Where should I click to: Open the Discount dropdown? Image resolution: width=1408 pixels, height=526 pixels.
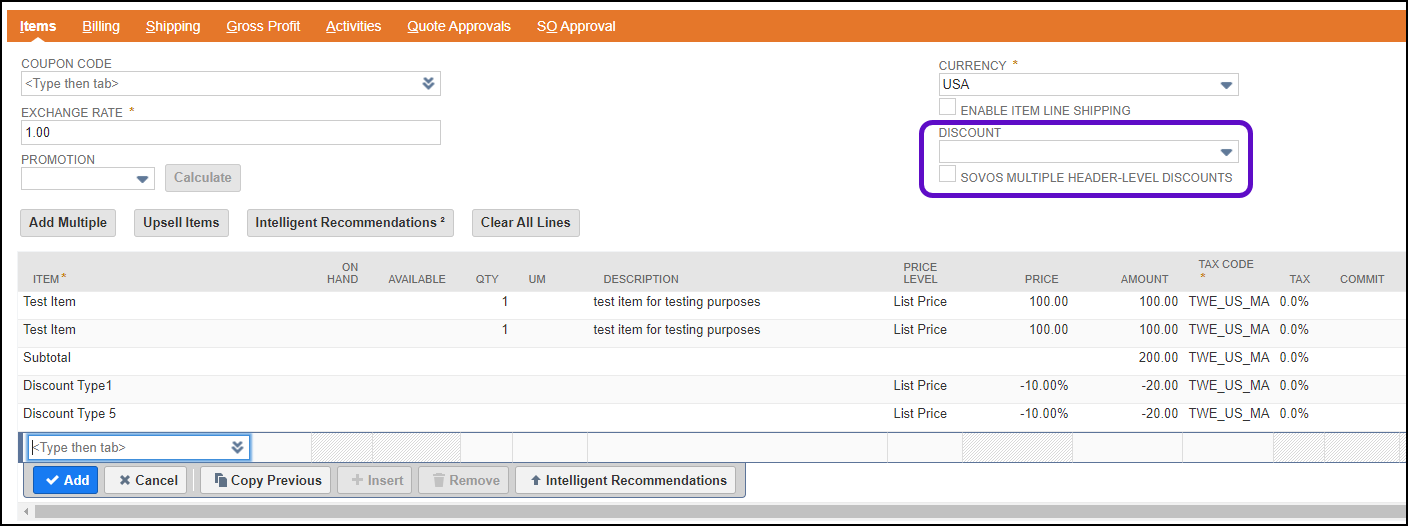pyautogui.click(x=1226, y=152)
